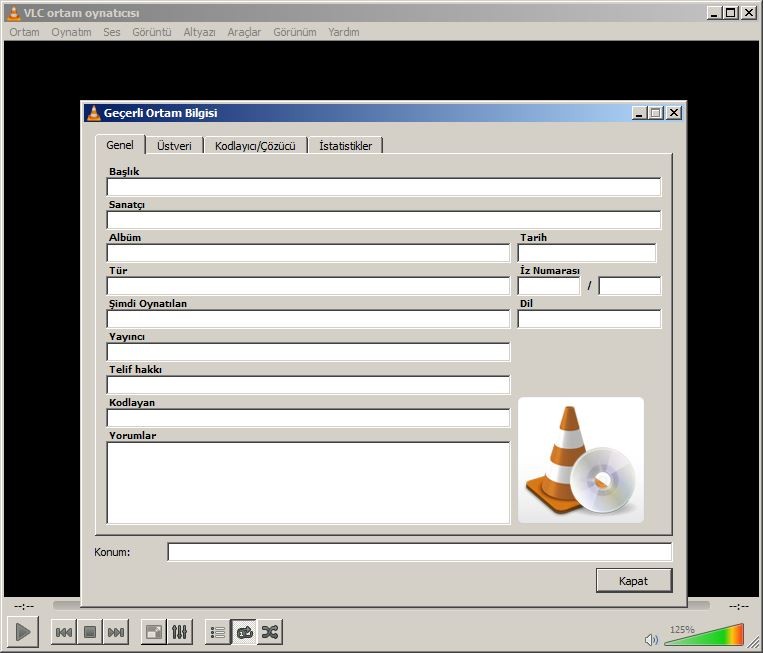This screenshot has height=653, width=763.
Task: Close the Geçerli Ortam Bilgisi dialog
Action: (x=674, y=113)
